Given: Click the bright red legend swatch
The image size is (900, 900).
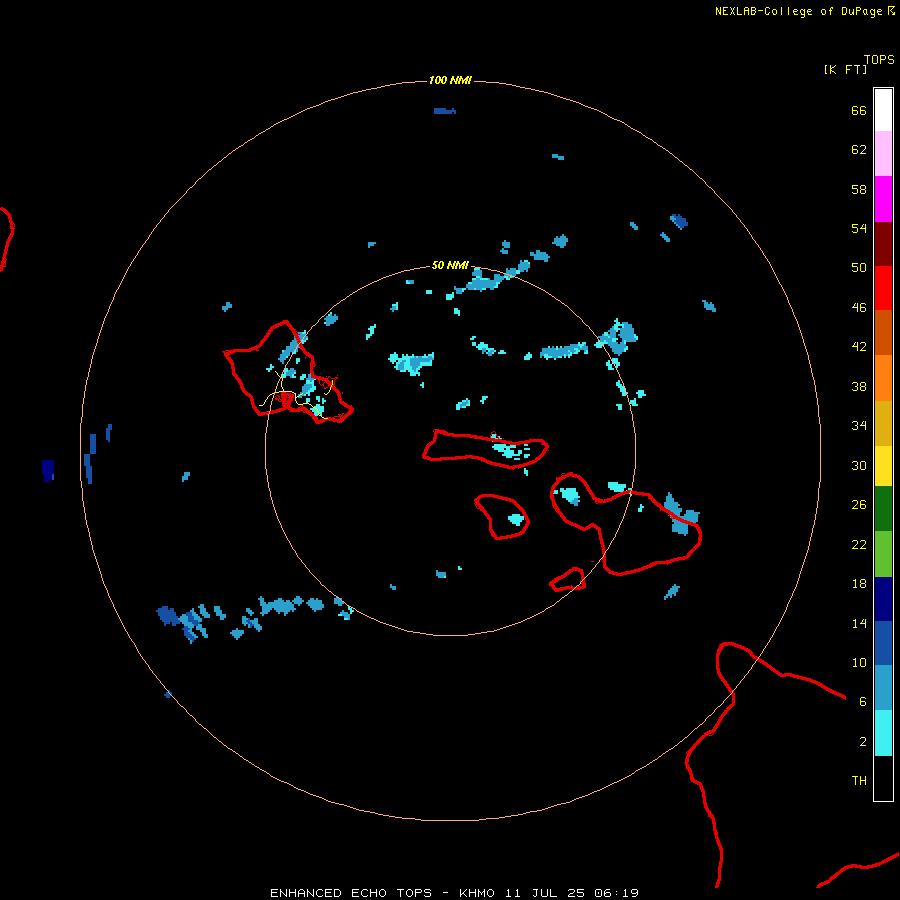Looking at the screenshot, I should pos(883,288).
